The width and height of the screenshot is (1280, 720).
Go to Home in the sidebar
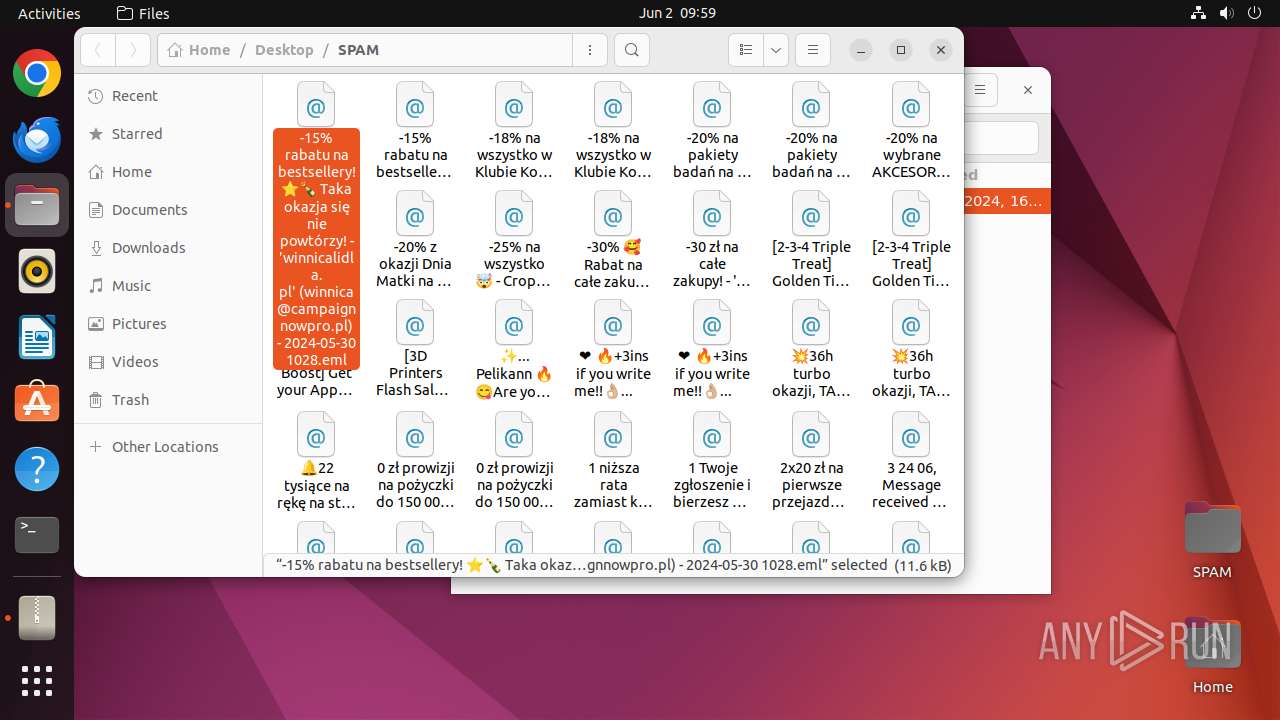click(x=168, y=172)
